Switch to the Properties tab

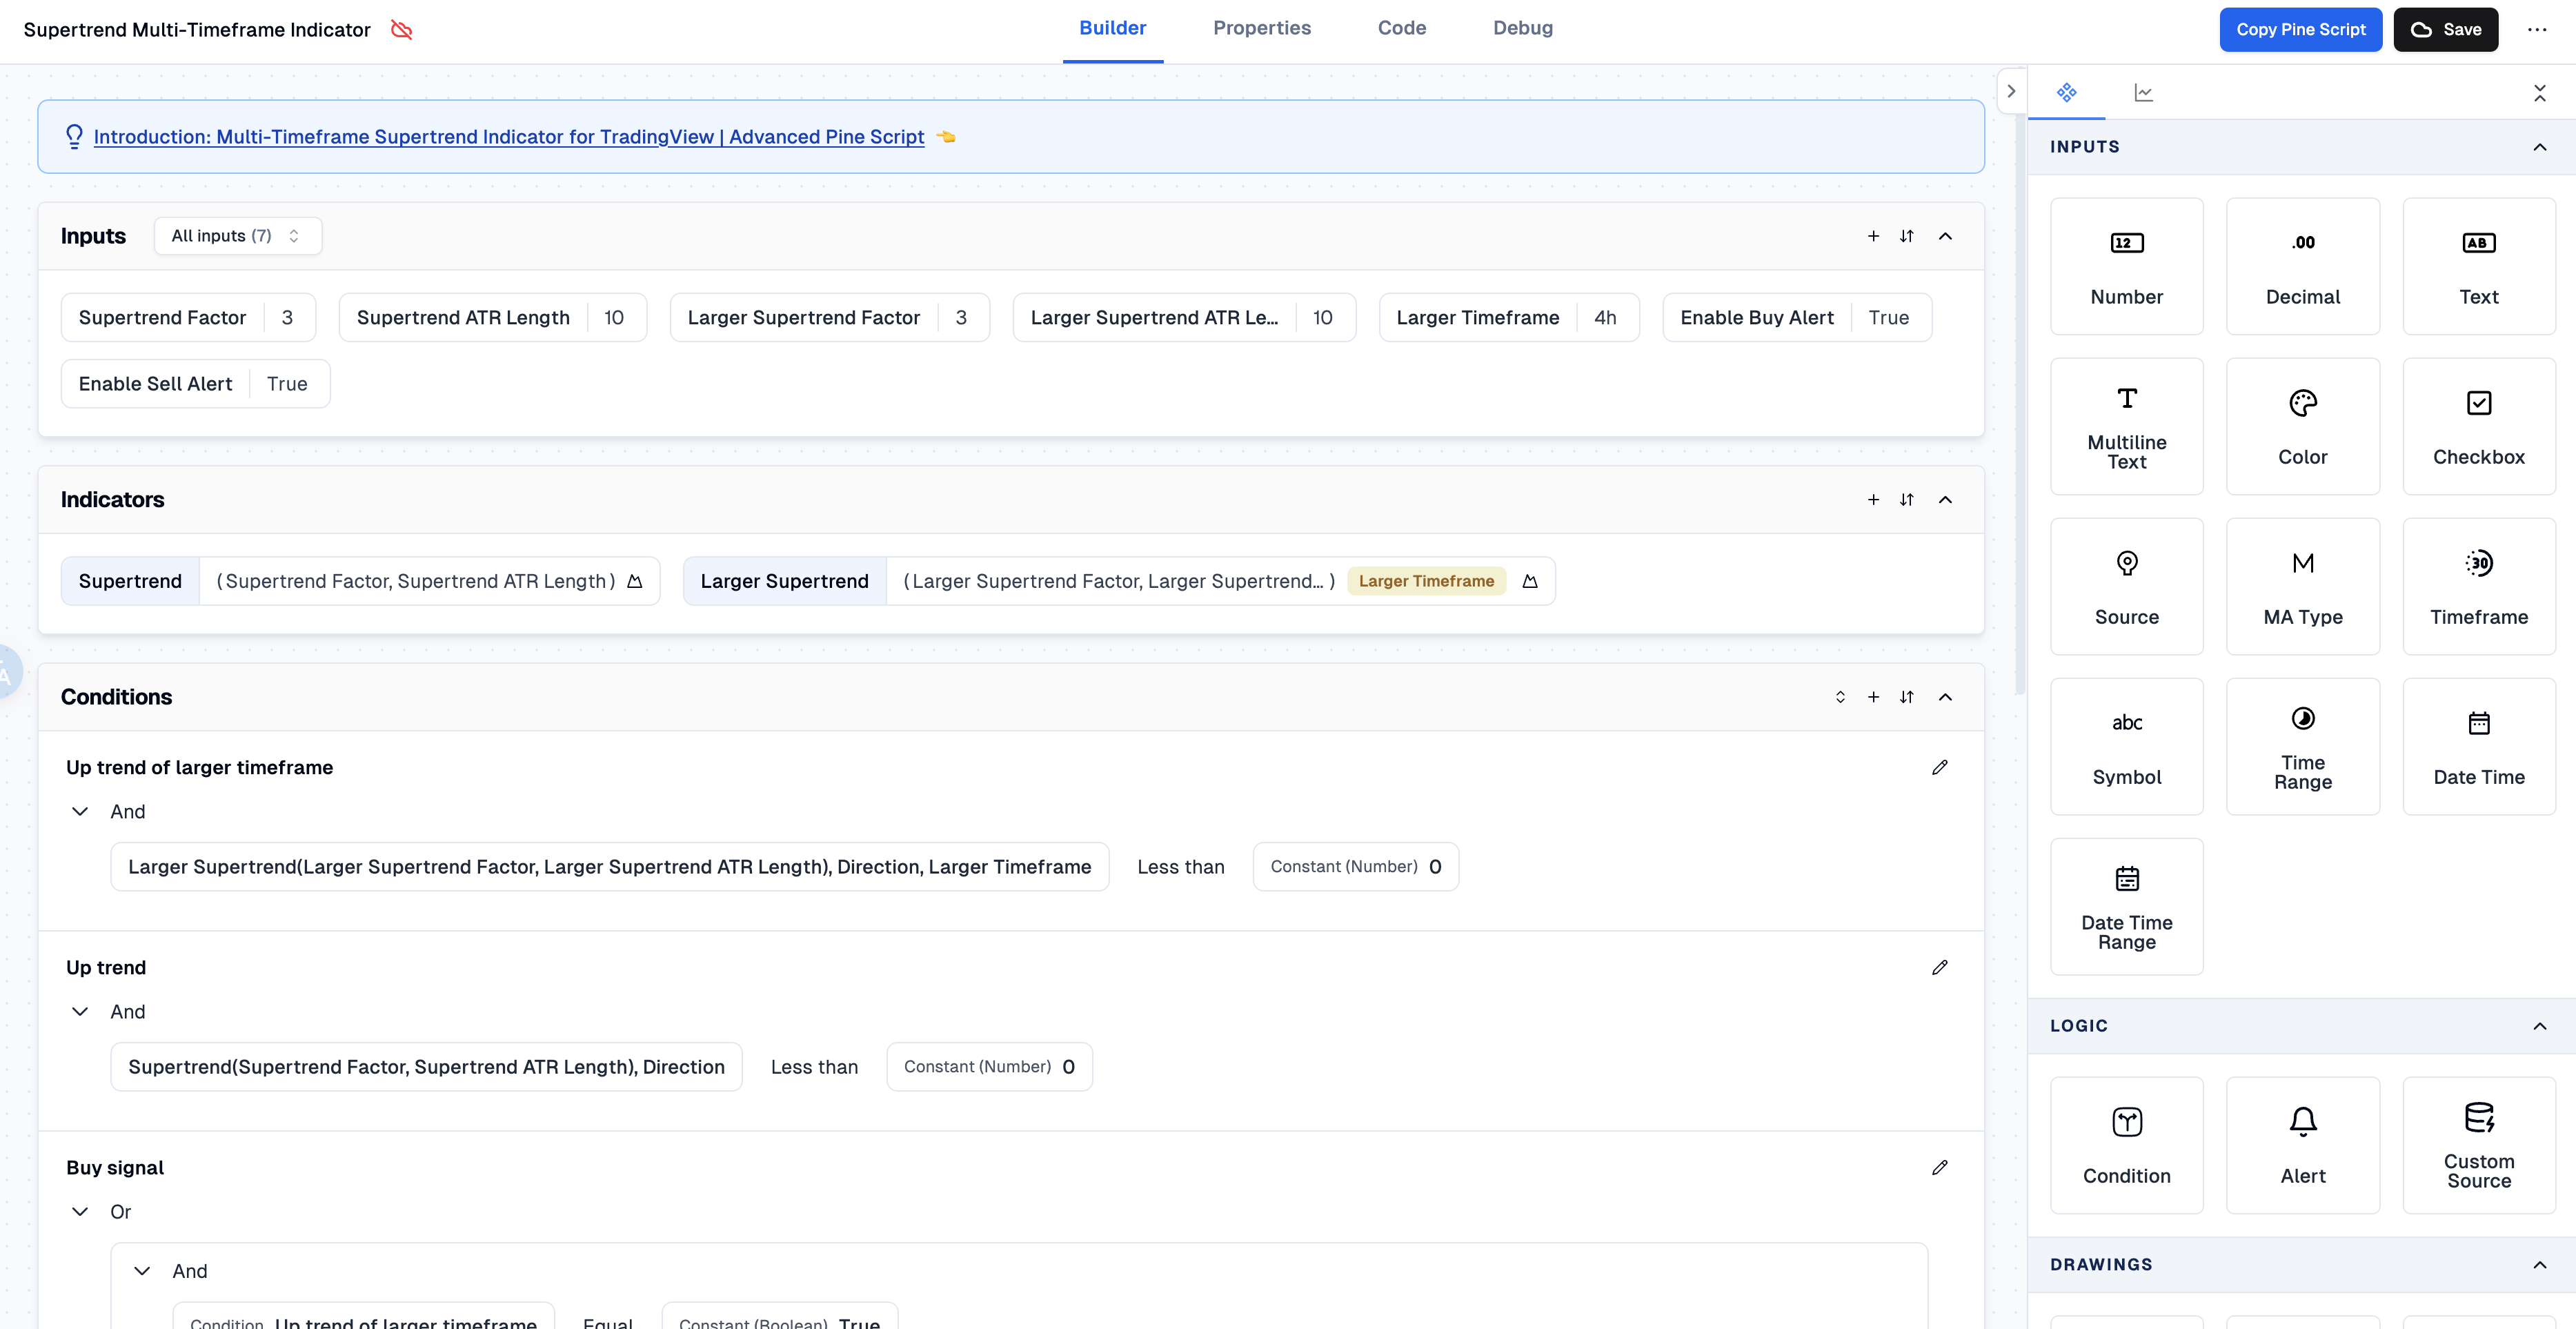1261,28
